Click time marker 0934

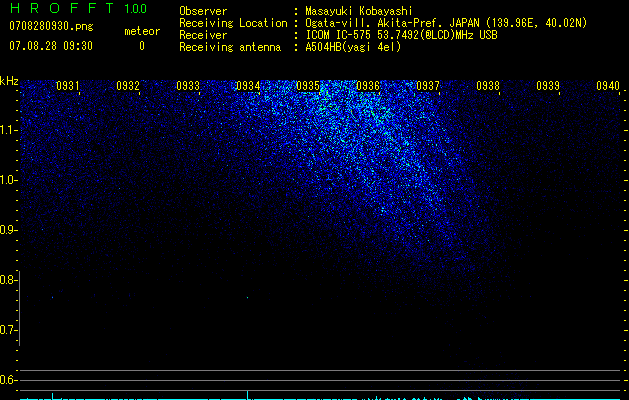[x=248, y=86]
